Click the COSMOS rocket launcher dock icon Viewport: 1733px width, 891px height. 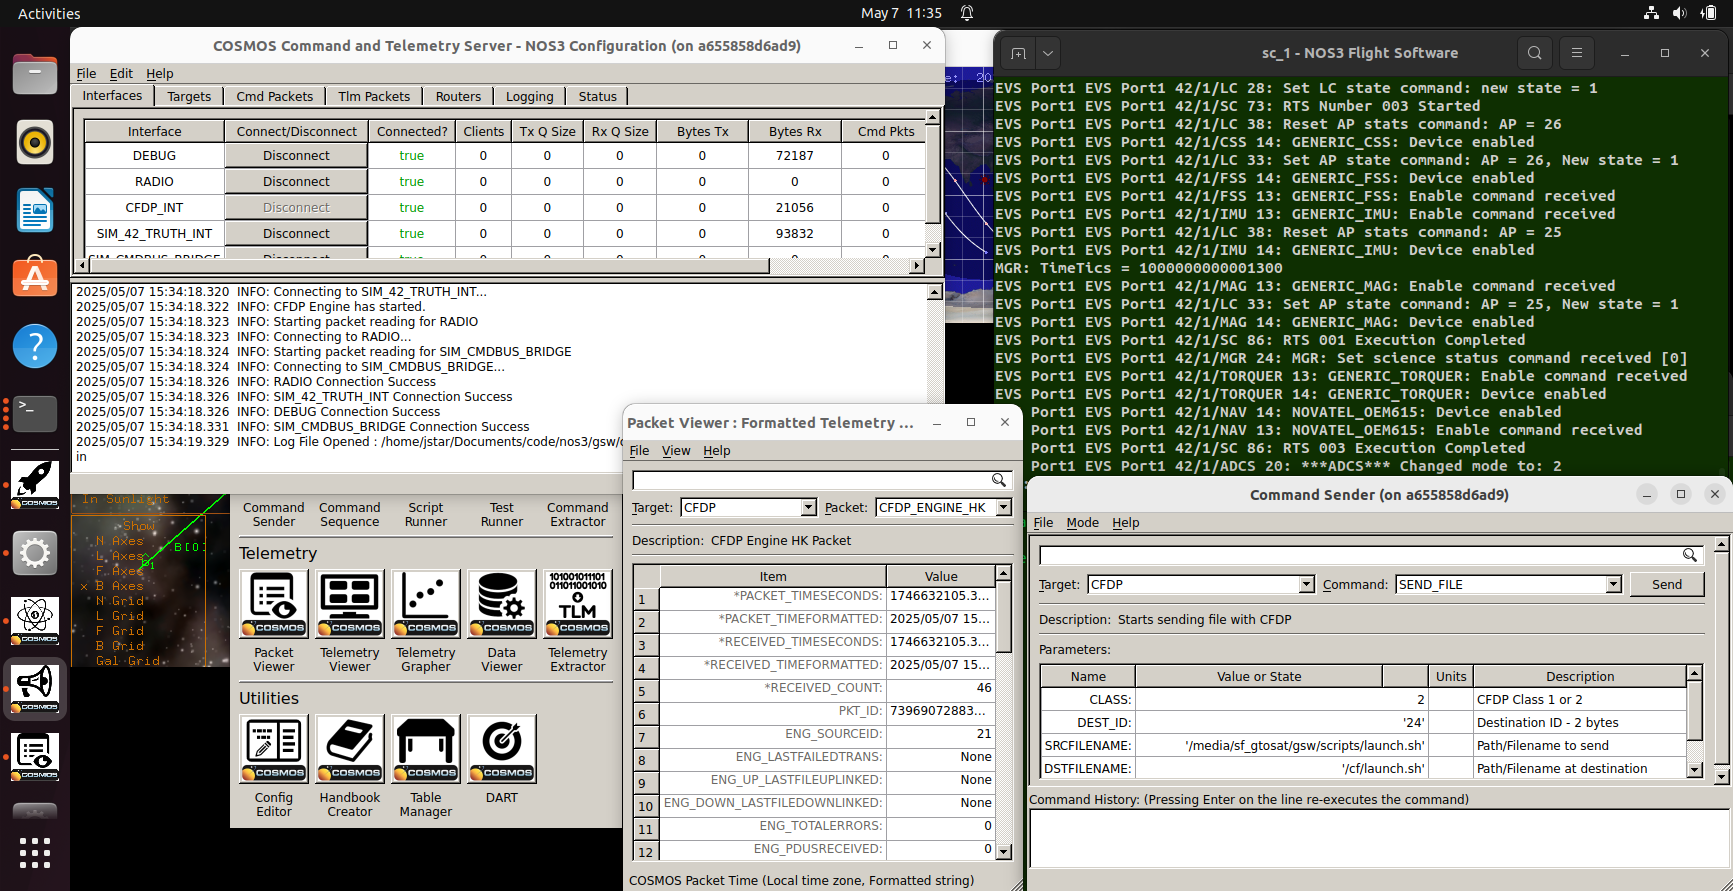click(x=35, y=484)
